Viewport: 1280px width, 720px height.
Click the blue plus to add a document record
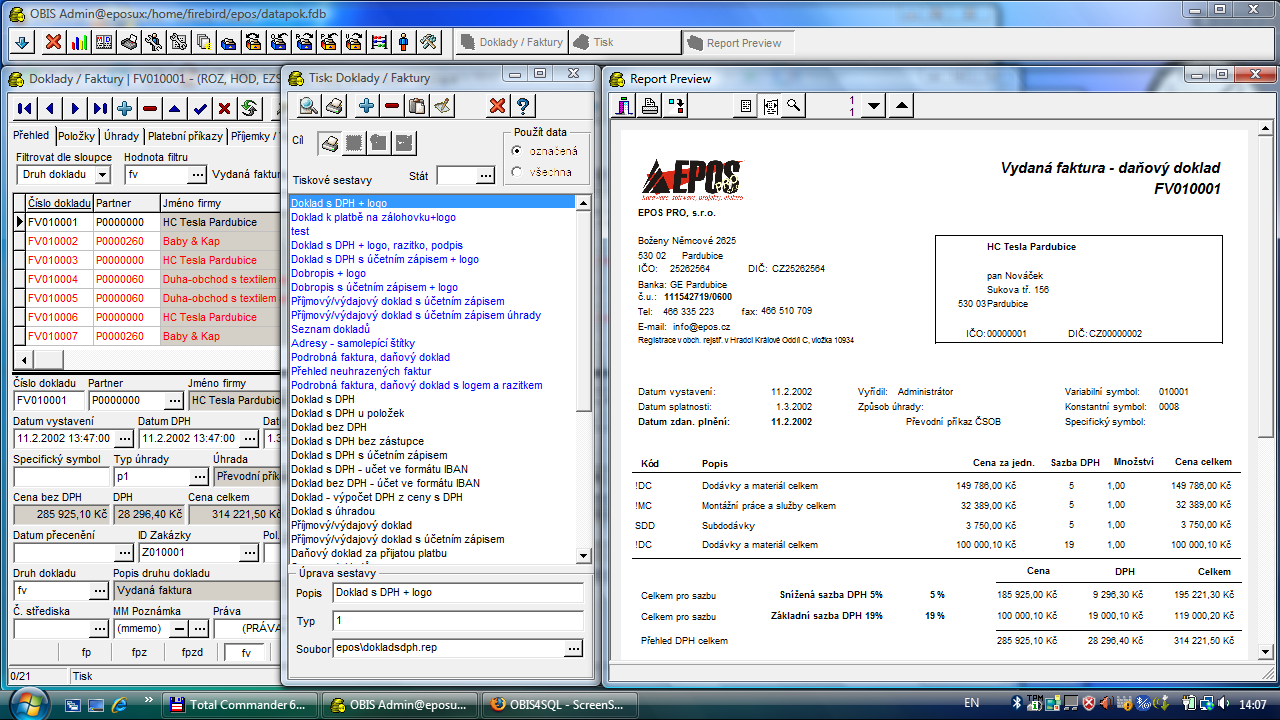click(x=125, y=108)
